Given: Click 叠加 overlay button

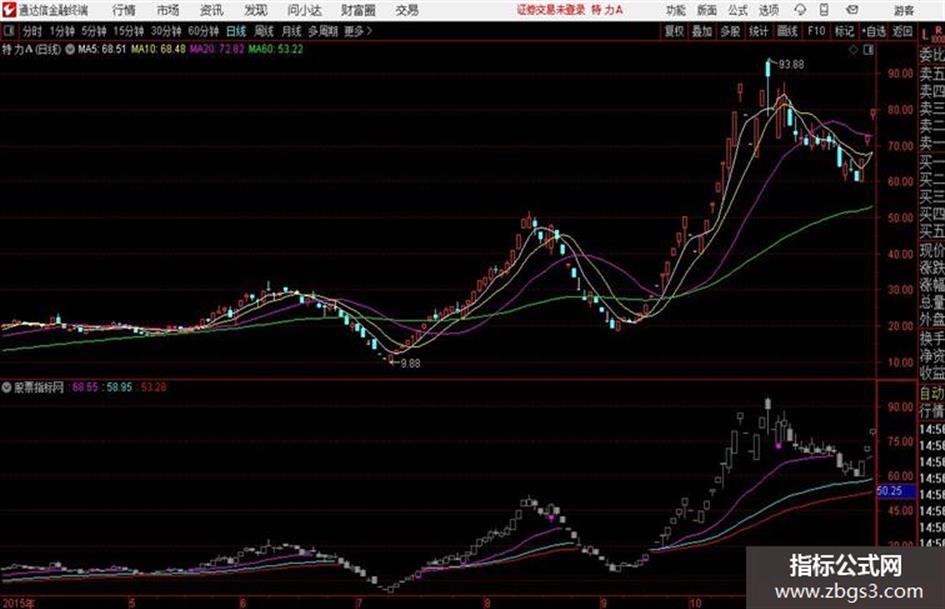Looking at the screenshot, I should 702,31.
